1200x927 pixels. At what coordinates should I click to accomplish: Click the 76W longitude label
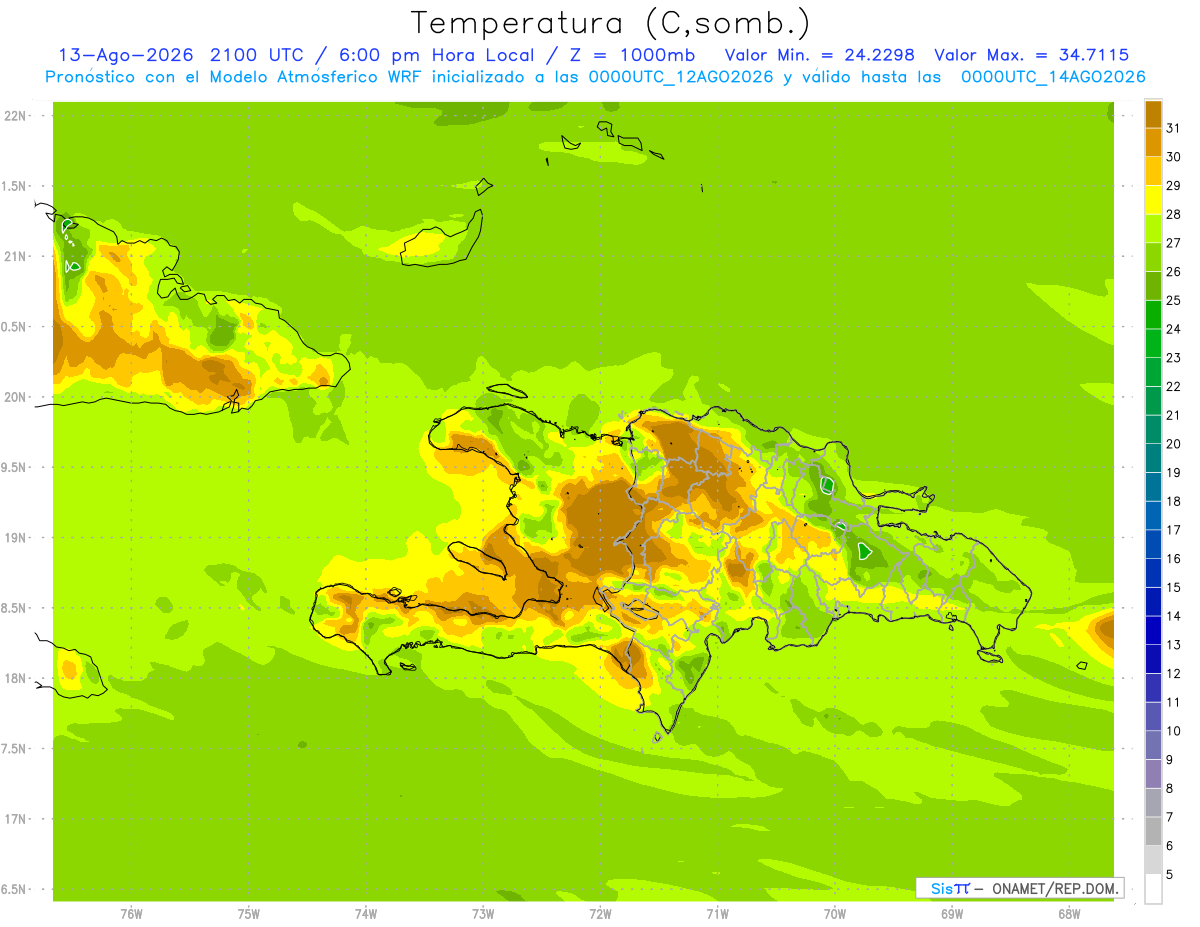pyautogui.click(x=131, y=913)
